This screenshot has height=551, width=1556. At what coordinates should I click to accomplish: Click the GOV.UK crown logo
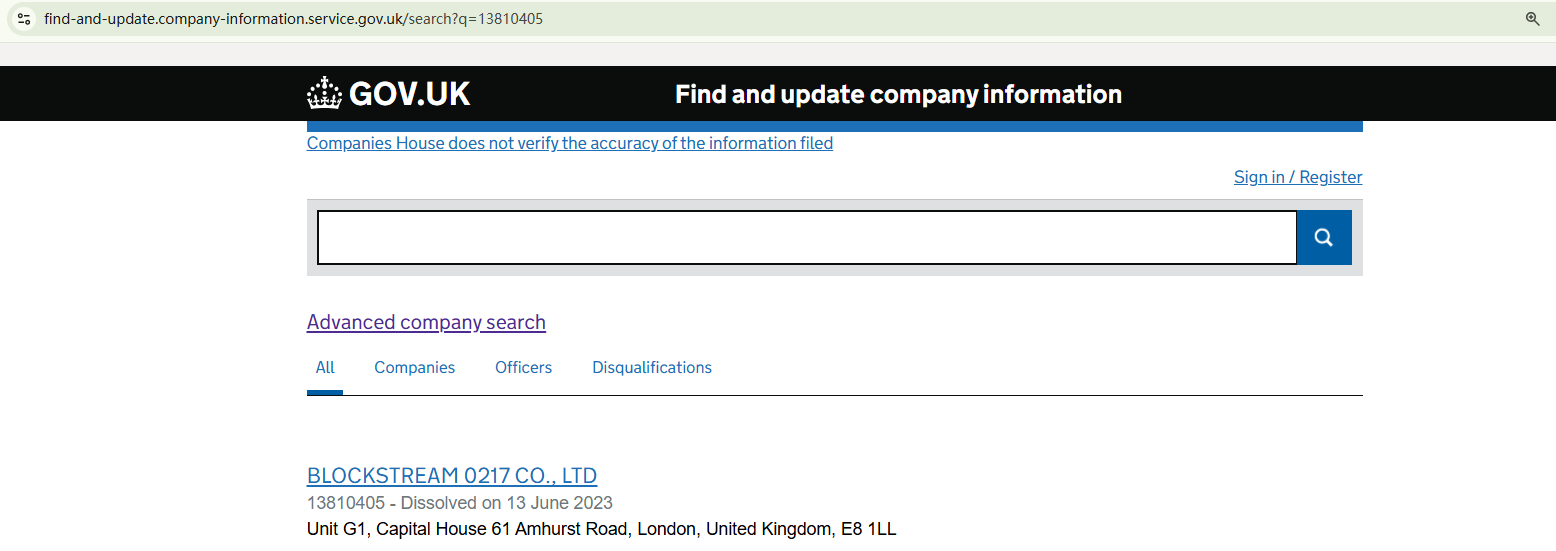pyautogui.click(x=324, y=93)
